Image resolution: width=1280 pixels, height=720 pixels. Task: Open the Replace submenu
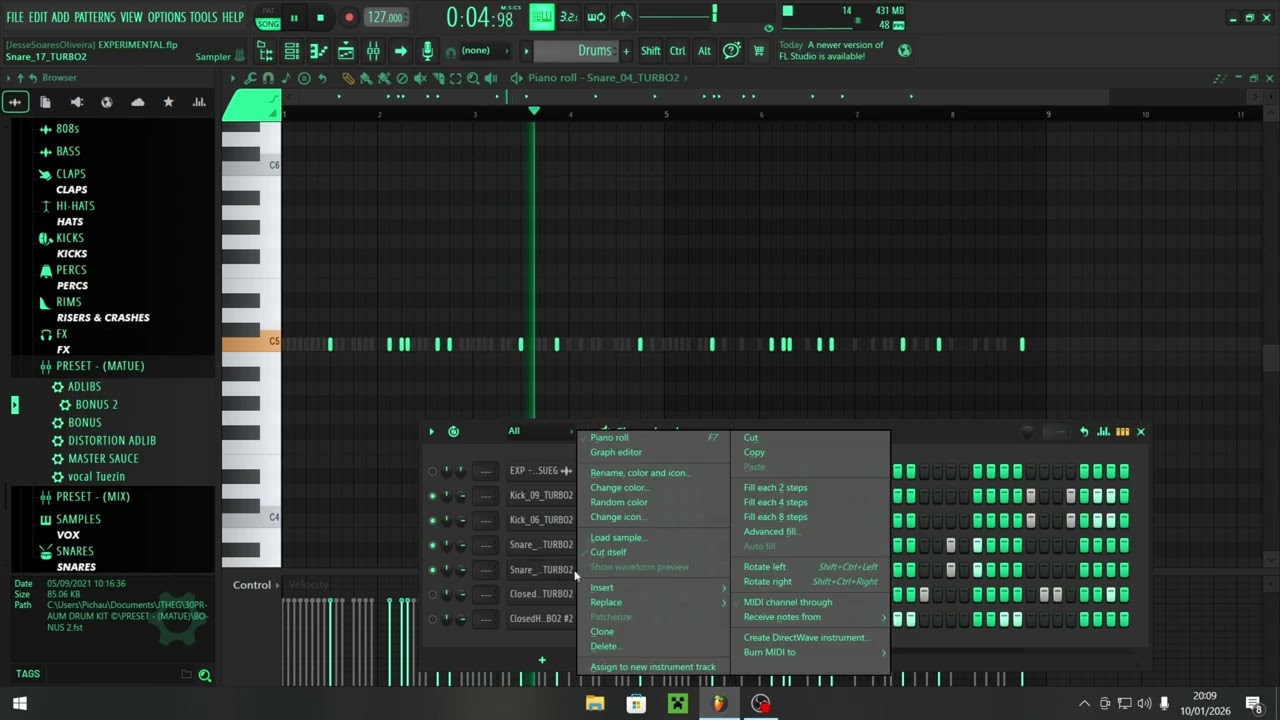click(654, 603)
